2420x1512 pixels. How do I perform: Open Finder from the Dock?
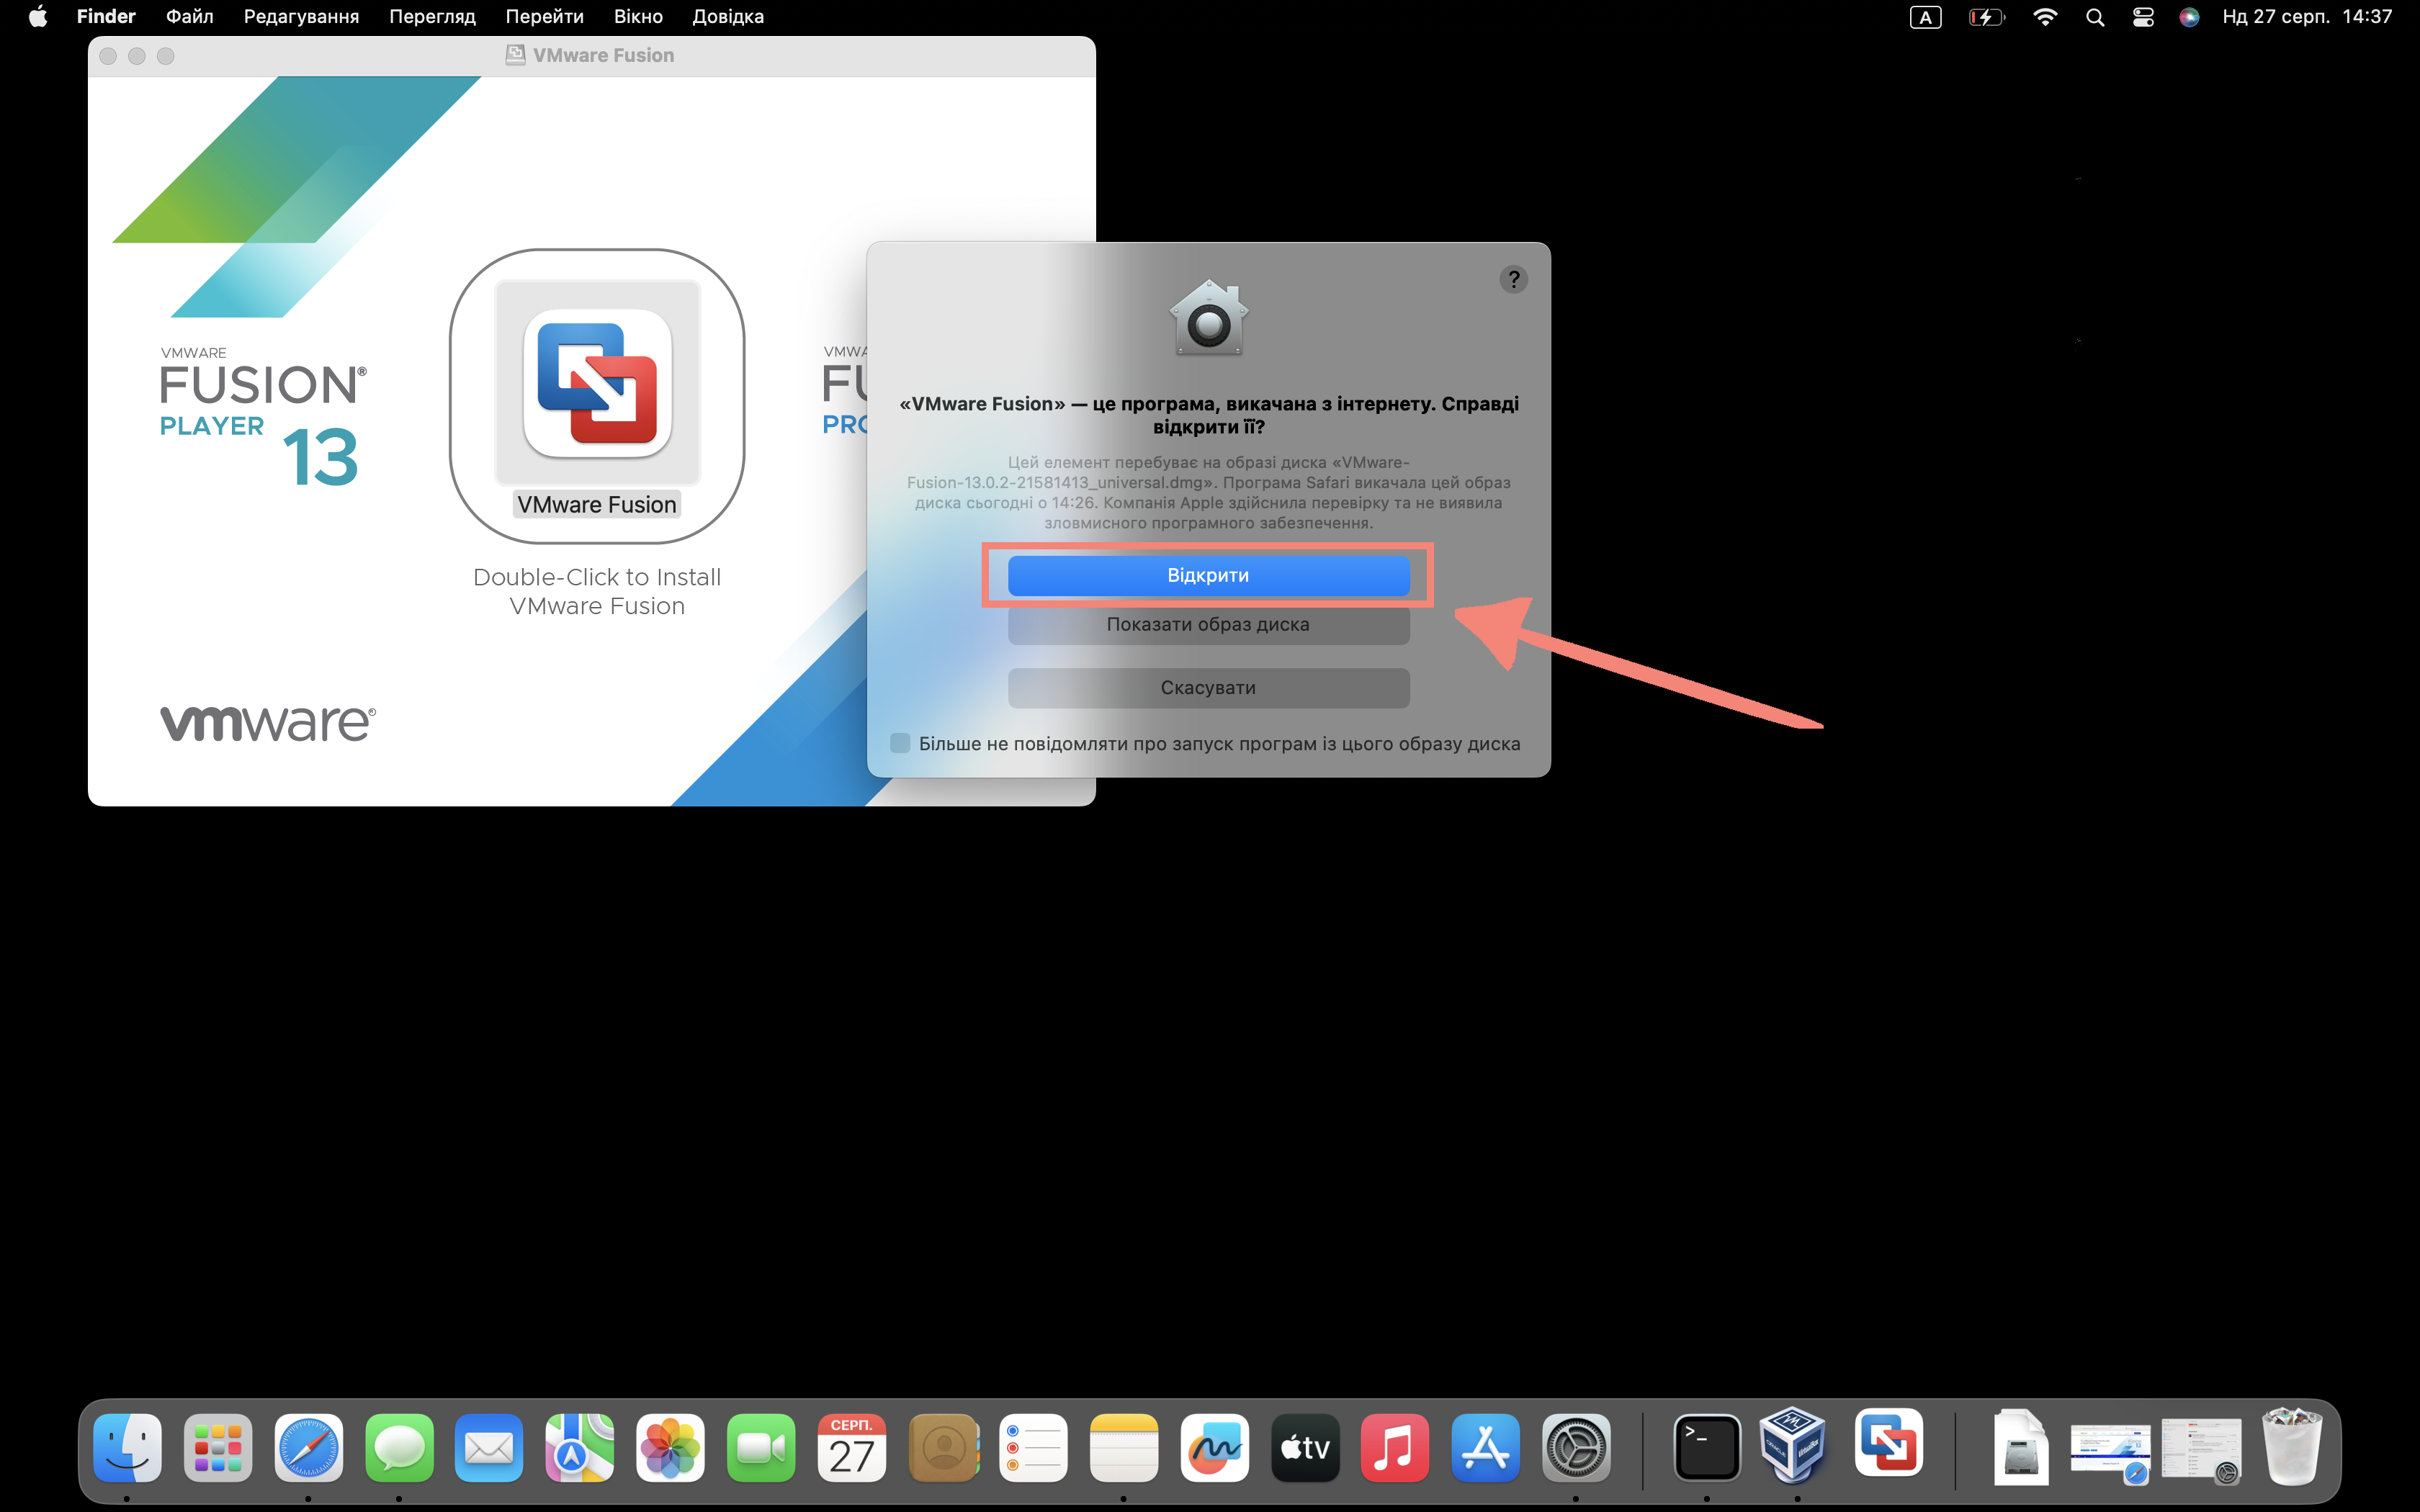(x=127, y=1447)
